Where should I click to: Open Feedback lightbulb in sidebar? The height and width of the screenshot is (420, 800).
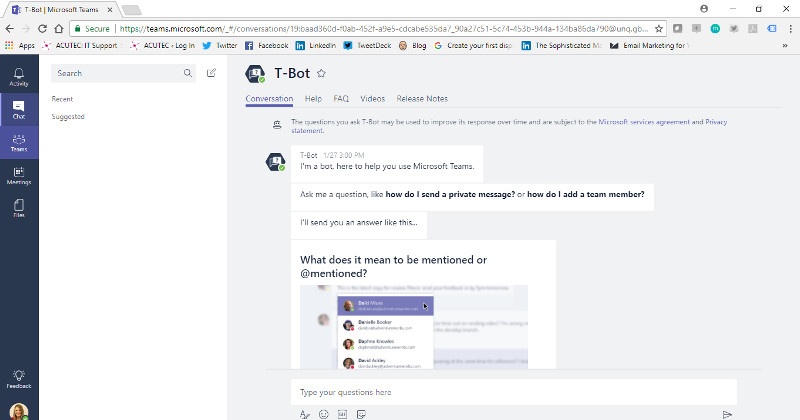click(19, 379)
